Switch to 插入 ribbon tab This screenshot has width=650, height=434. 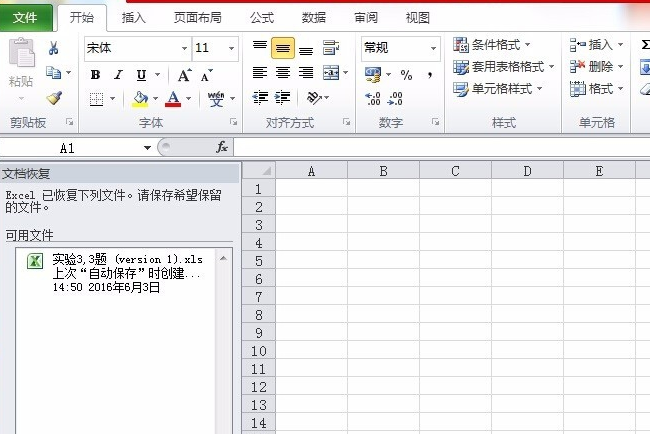[133, 17]
